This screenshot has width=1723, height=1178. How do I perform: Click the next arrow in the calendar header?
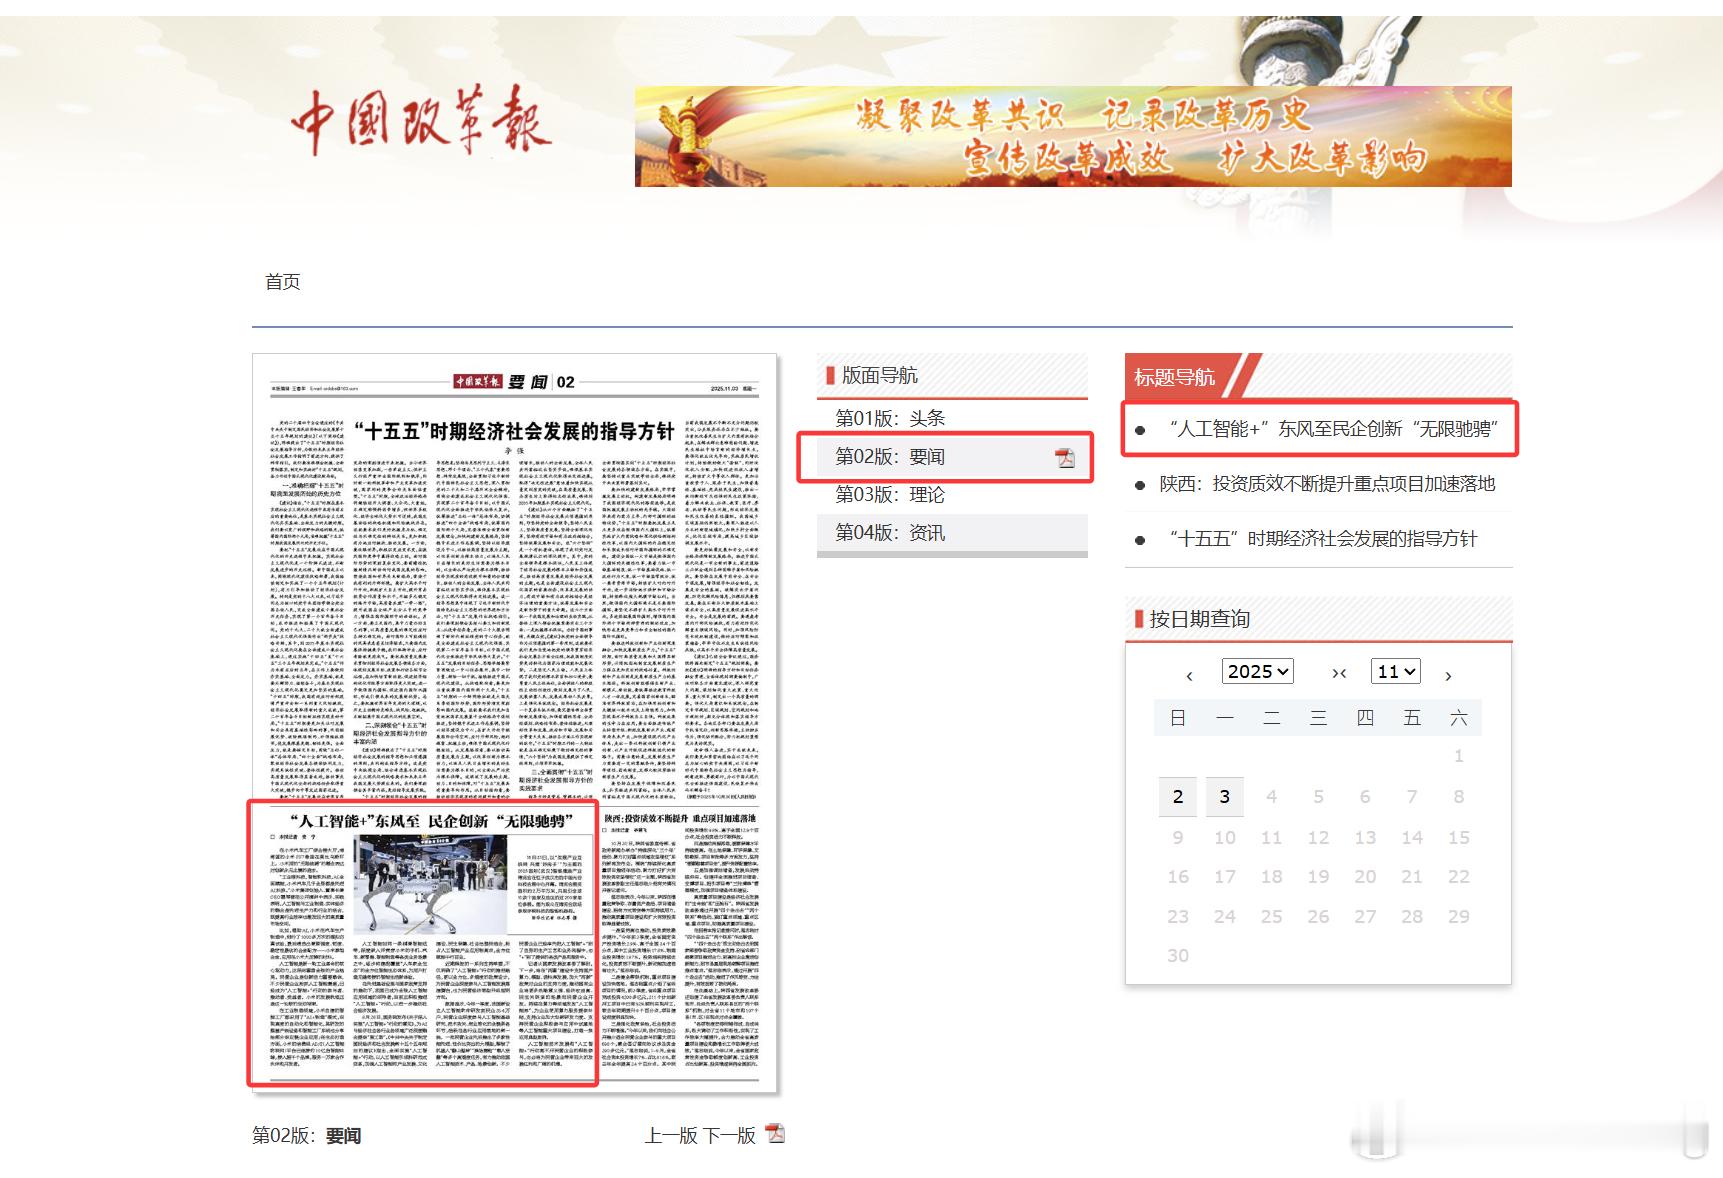pos(1450,675)
